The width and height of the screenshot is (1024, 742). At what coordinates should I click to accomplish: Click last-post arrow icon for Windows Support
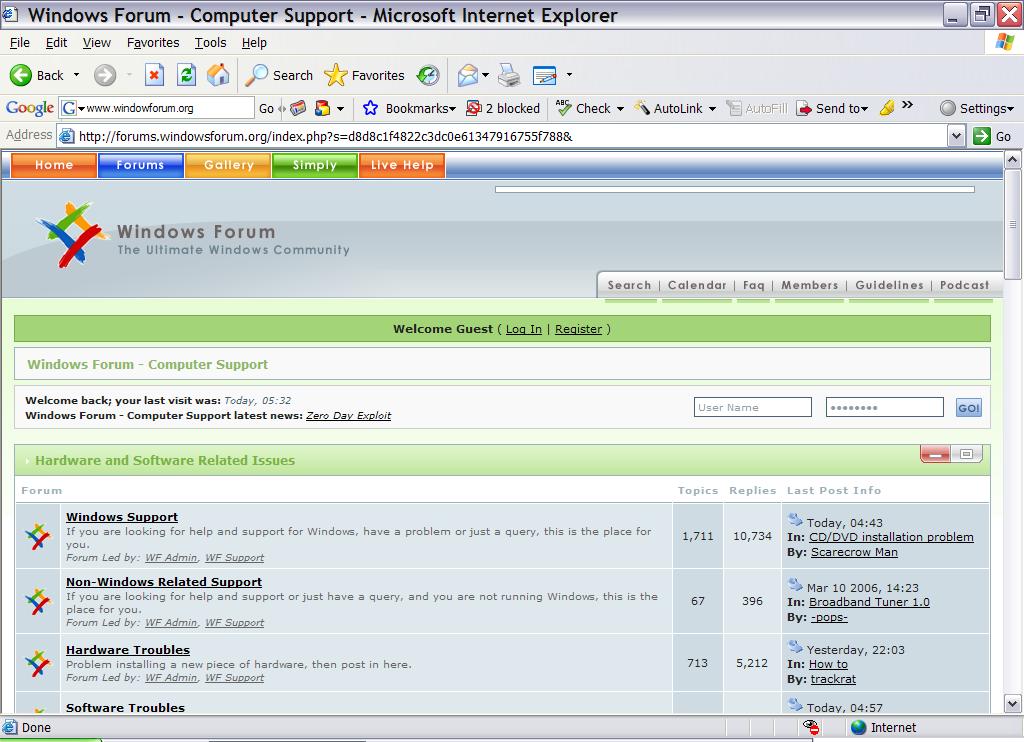795,520
